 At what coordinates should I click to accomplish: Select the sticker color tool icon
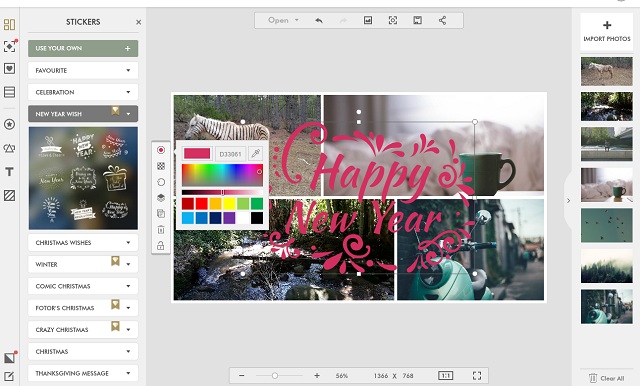(161, 150)
